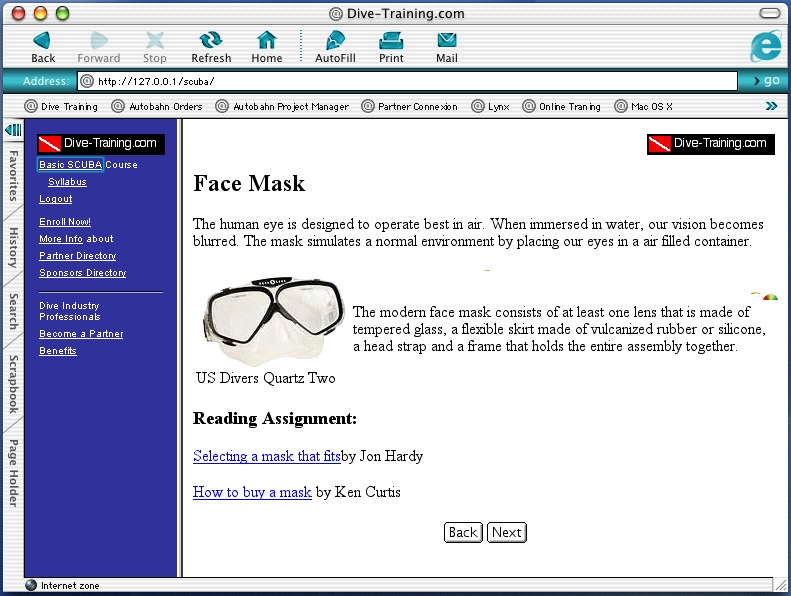Click the US Divers Quartz Two mask image
The height and width of the screenshot is (596, 791).
click(273, 320)
